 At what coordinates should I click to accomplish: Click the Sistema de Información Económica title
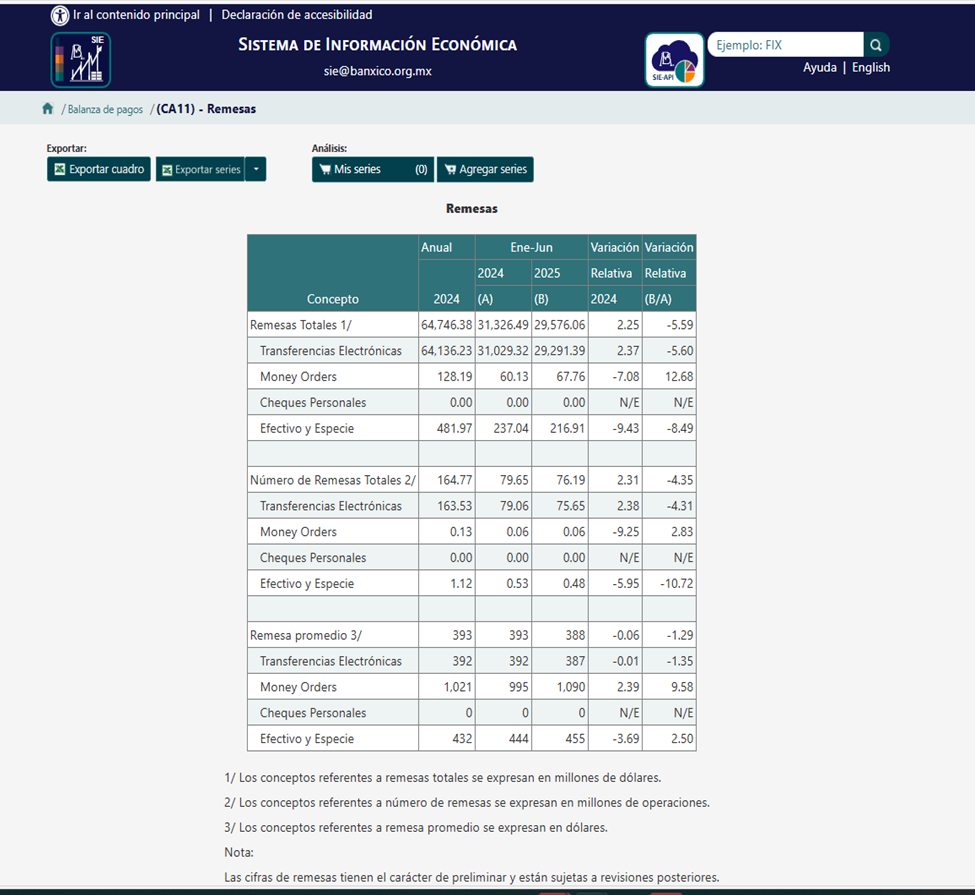pyautogui.click(x=377, y=45)
